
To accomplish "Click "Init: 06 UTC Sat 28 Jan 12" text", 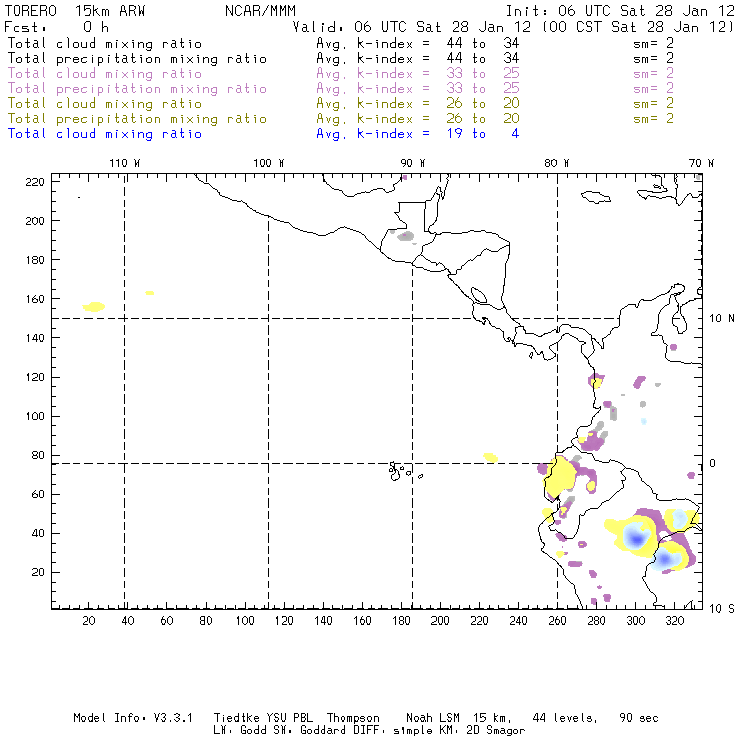I will click(x=620, y=11).
